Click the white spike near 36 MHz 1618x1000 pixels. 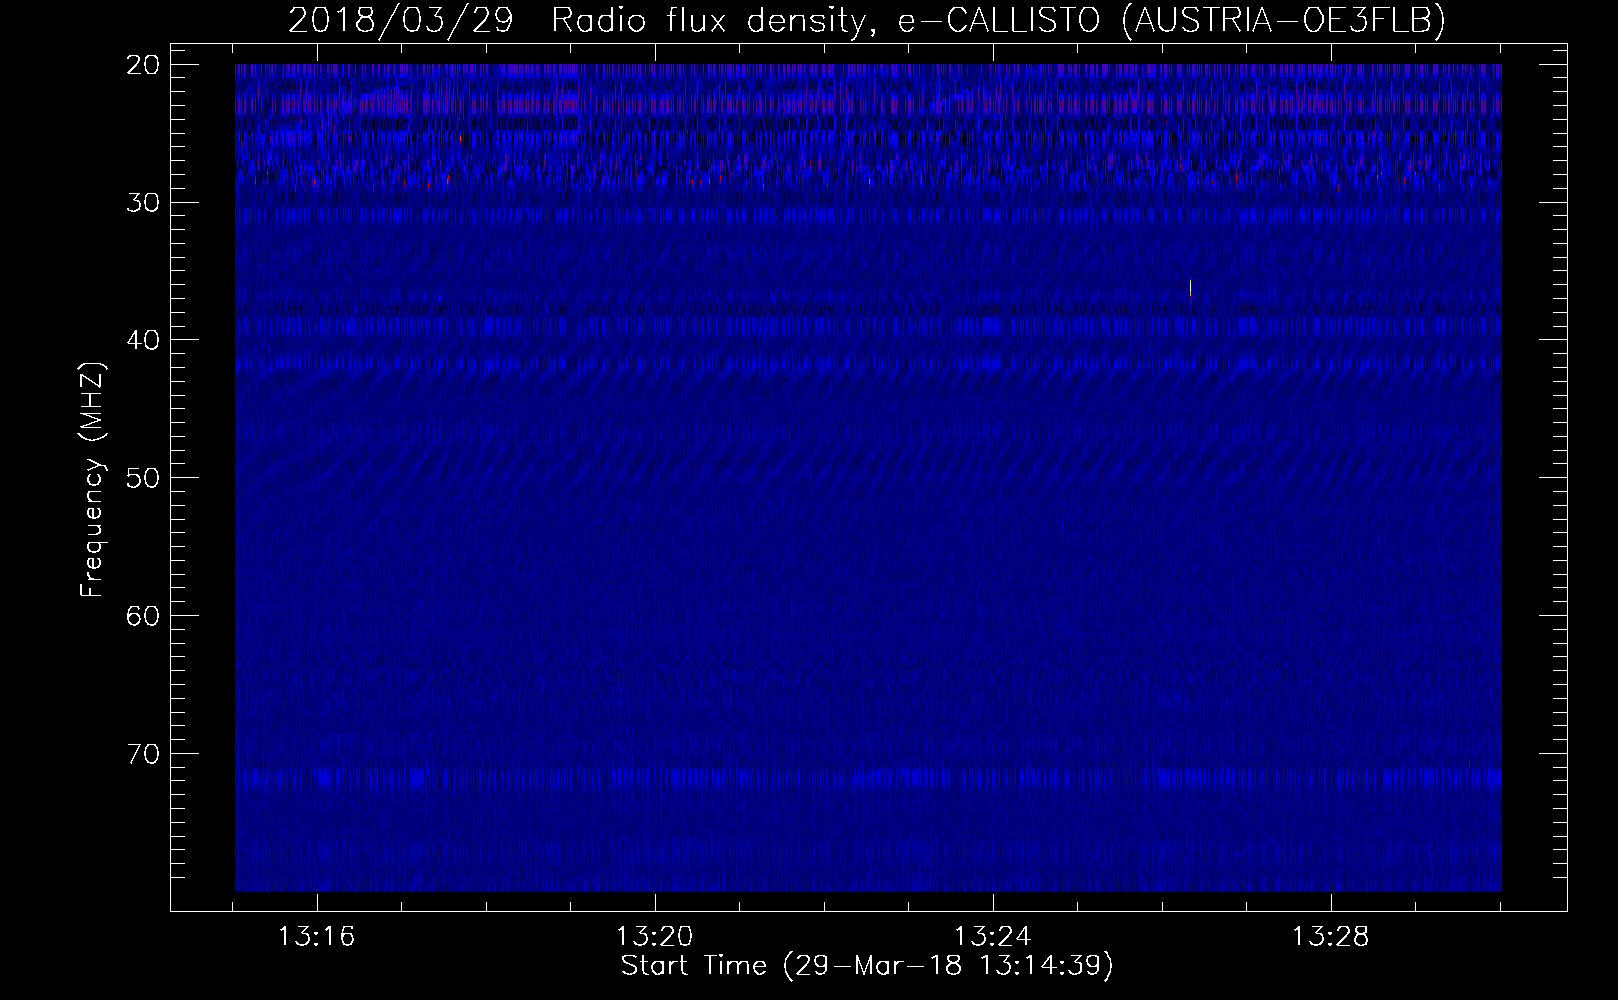pyautogui.click(x=1190, y=288)
